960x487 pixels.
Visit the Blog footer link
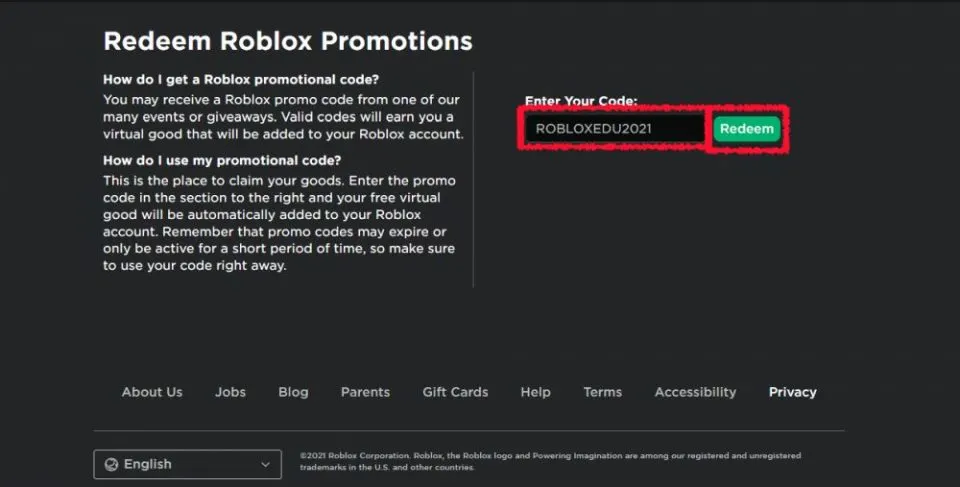click(293, 392)
